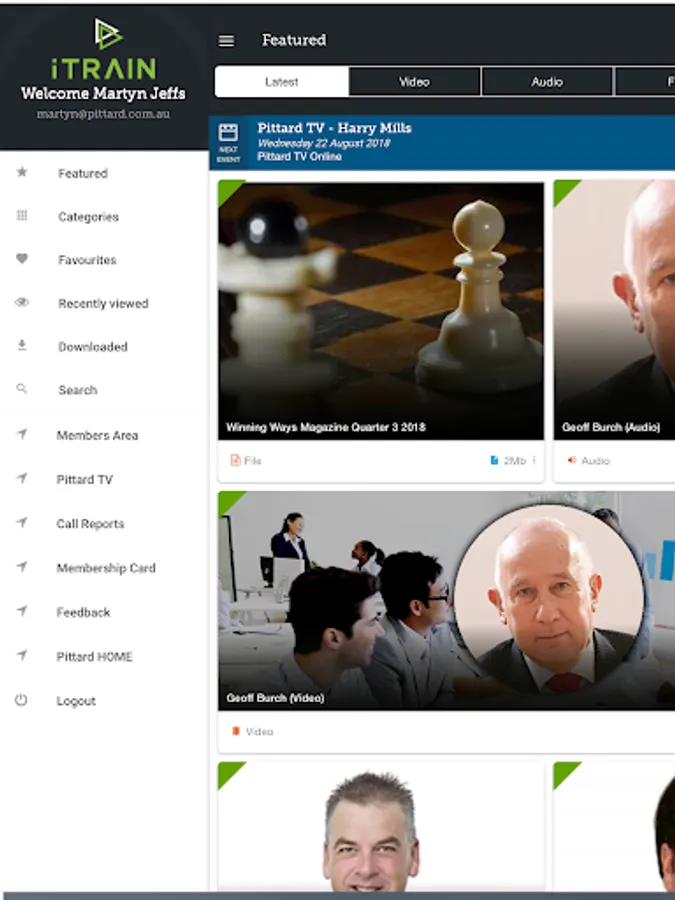This screenshot has height=900, width=675.
Task: Click the arrow icon beside Pittard HOME
Action: 22,655
